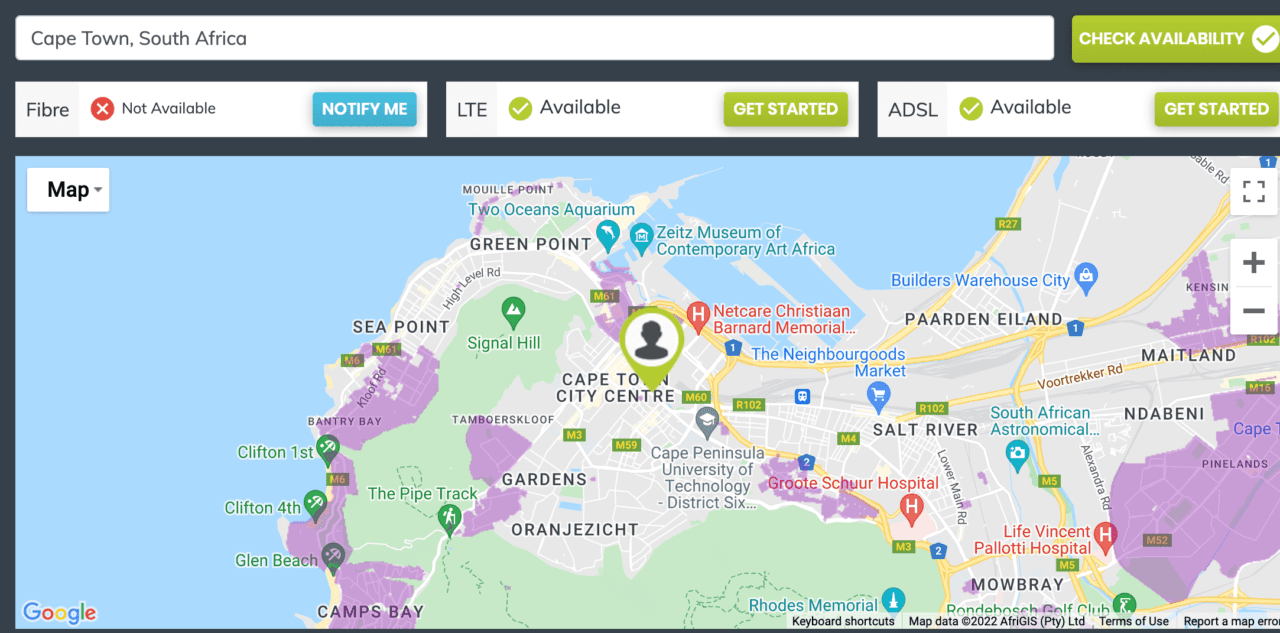Zoom in using the plus icon
The width and height of the screenshot is (1280, 633).
[x=1253, y=262]
